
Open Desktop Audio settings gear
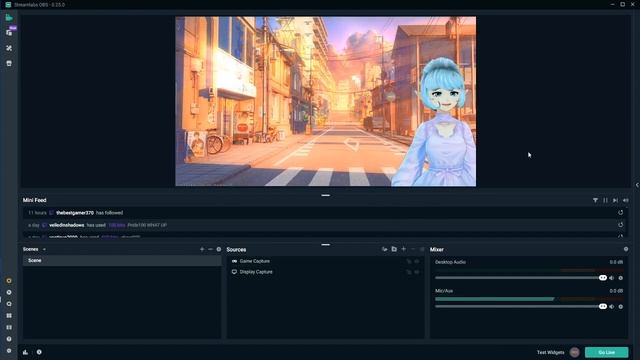(621, 278)
